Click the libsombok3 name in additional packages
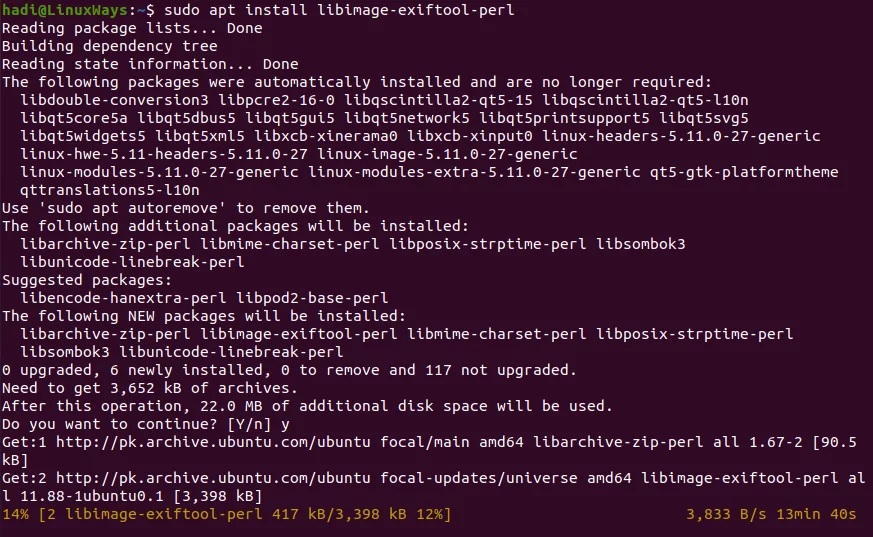Screen dimensions: 873x537 pos(640,244)
